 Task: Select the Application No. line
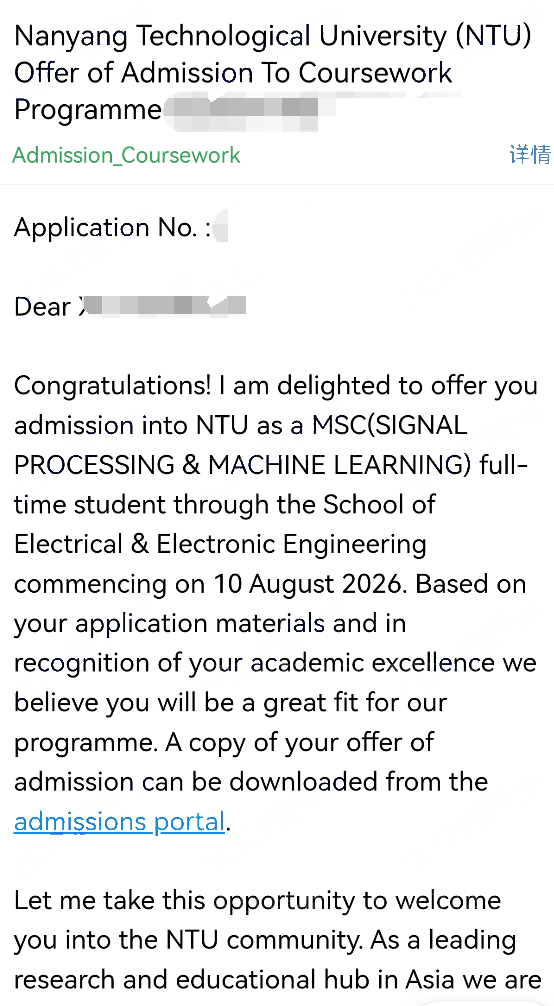coord(121,228)
